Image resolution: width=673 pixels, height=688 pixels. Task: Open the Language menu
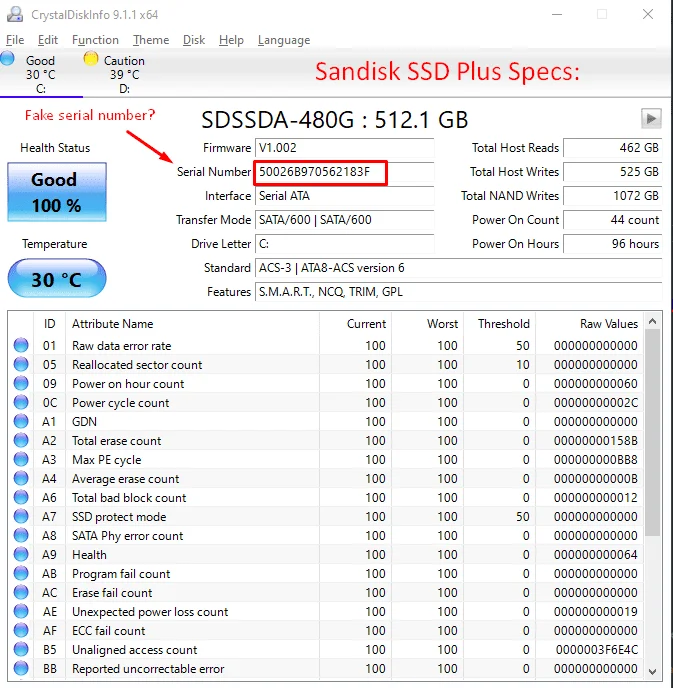(284, 40)
